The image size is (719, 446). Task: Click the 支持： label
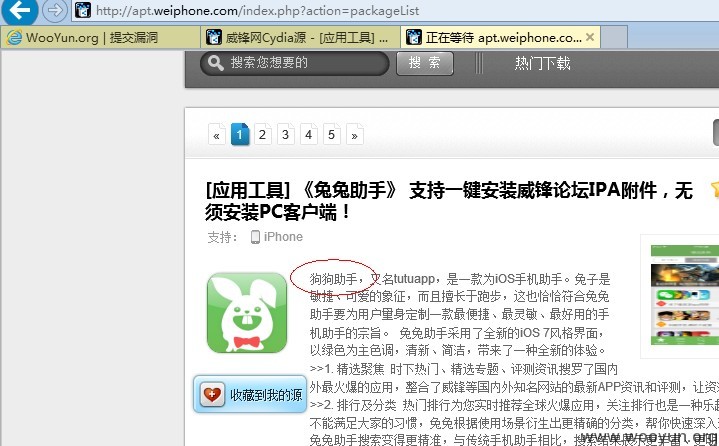coord(223,237)
